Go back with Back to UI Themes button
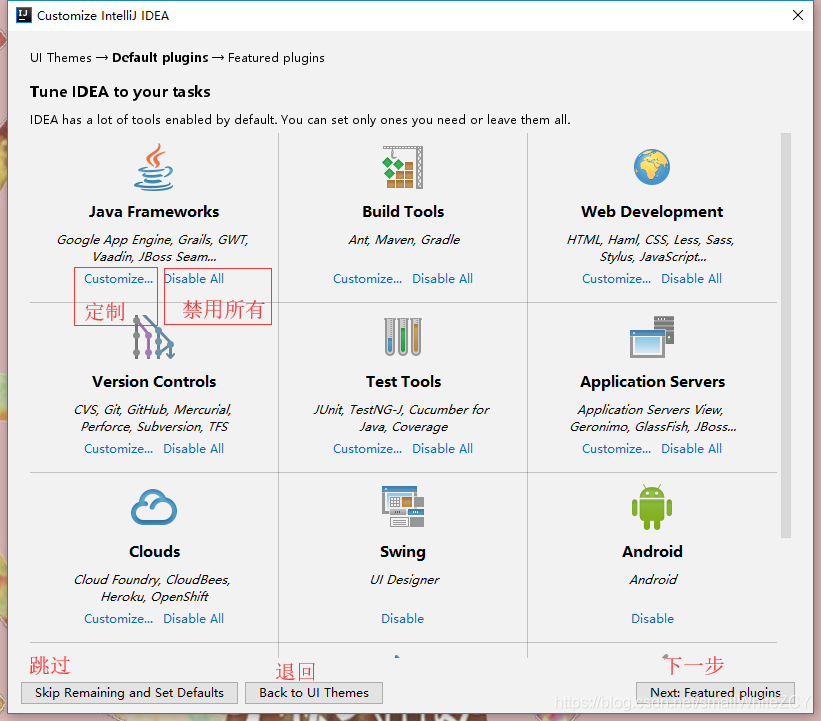The height and width of the screenshot is (721, 821). coord(314,693)
